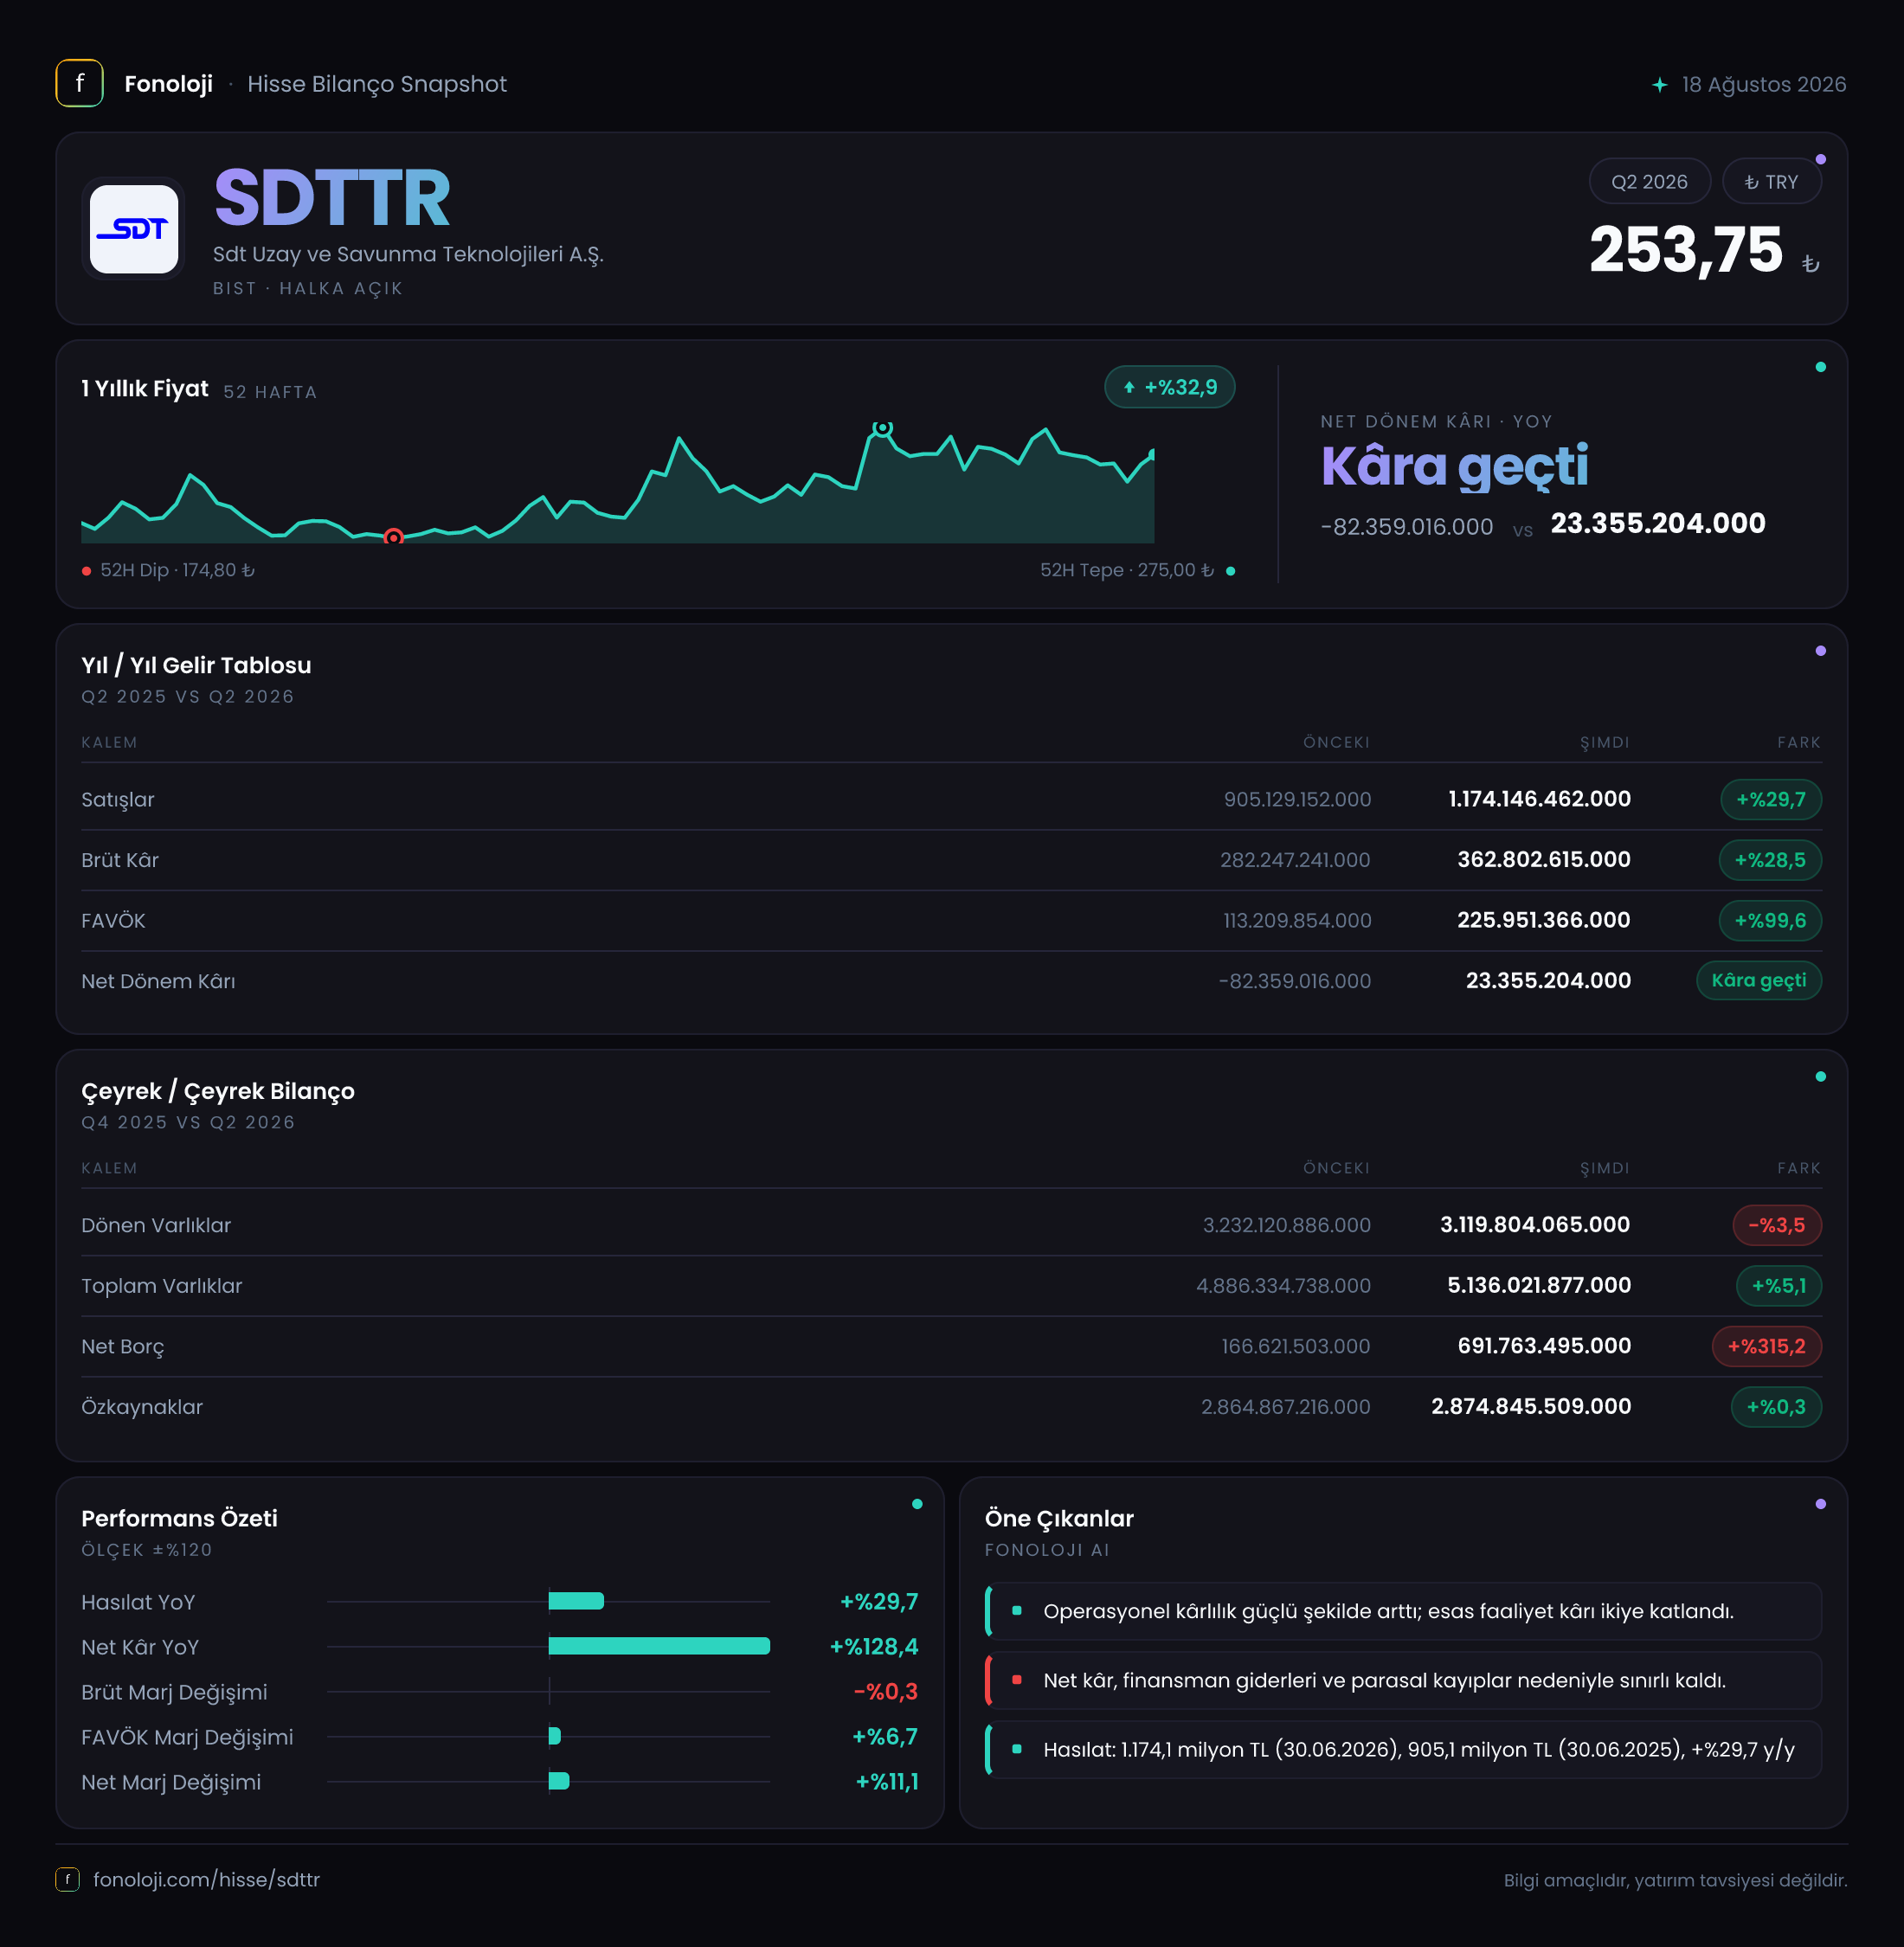Click the small Fonoloji icon in footer
1904x1947 pixels.
click(x=67, y=1879)
